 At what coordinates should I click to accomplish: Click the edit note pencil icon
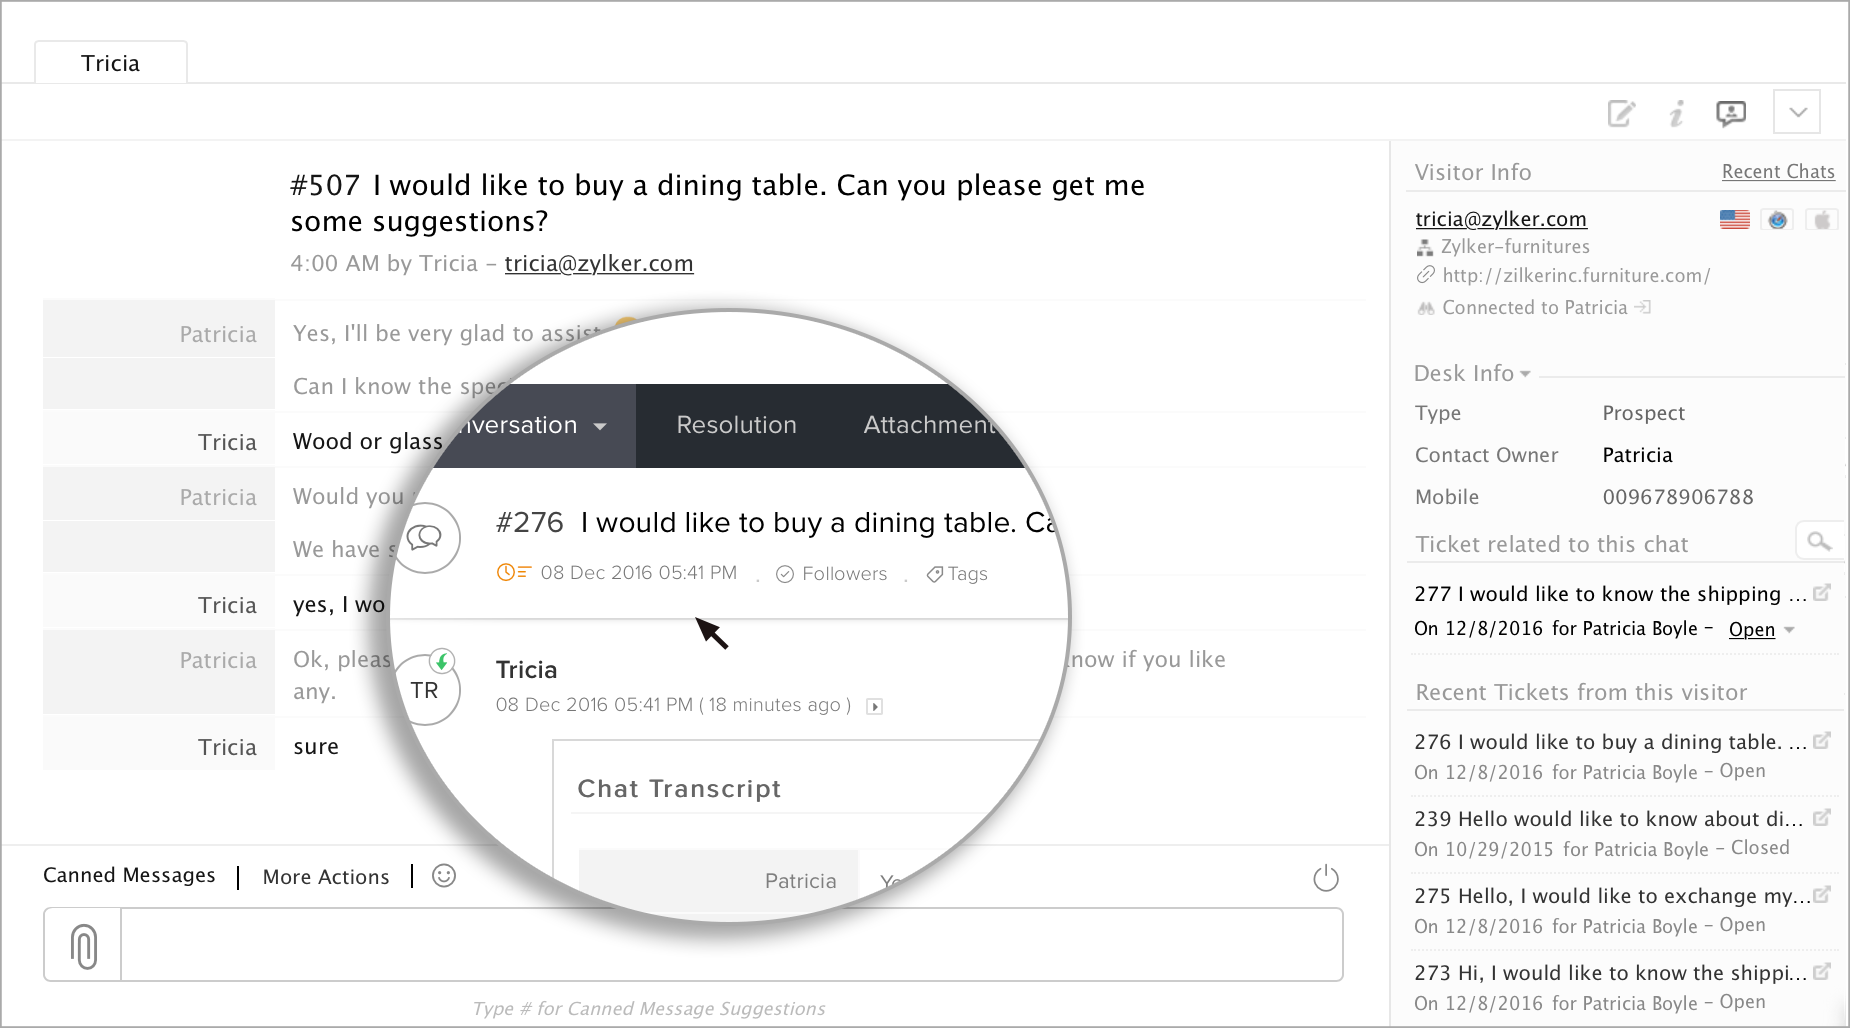1621,113
